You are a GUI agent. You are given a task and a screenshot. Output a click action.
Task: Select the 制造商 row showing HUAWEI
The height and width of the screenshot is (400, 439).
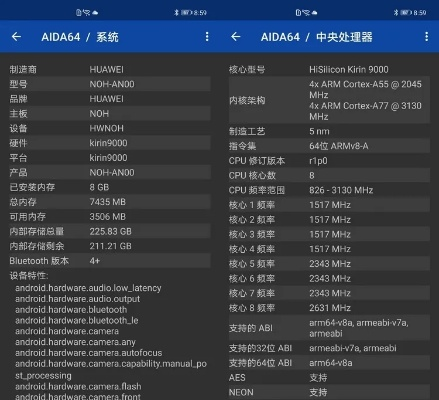pos(110,69)
